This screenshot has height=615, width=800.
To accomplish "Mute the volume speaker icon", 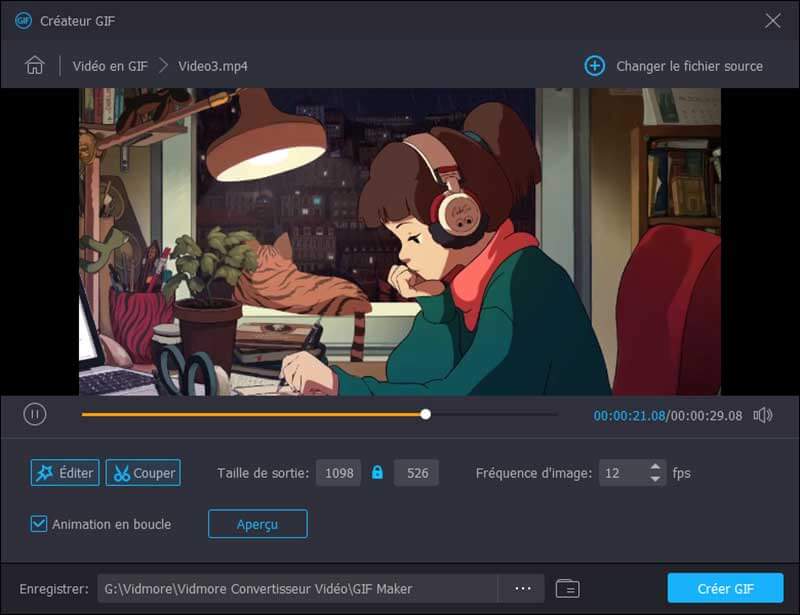I will click(x=763, y=415).
